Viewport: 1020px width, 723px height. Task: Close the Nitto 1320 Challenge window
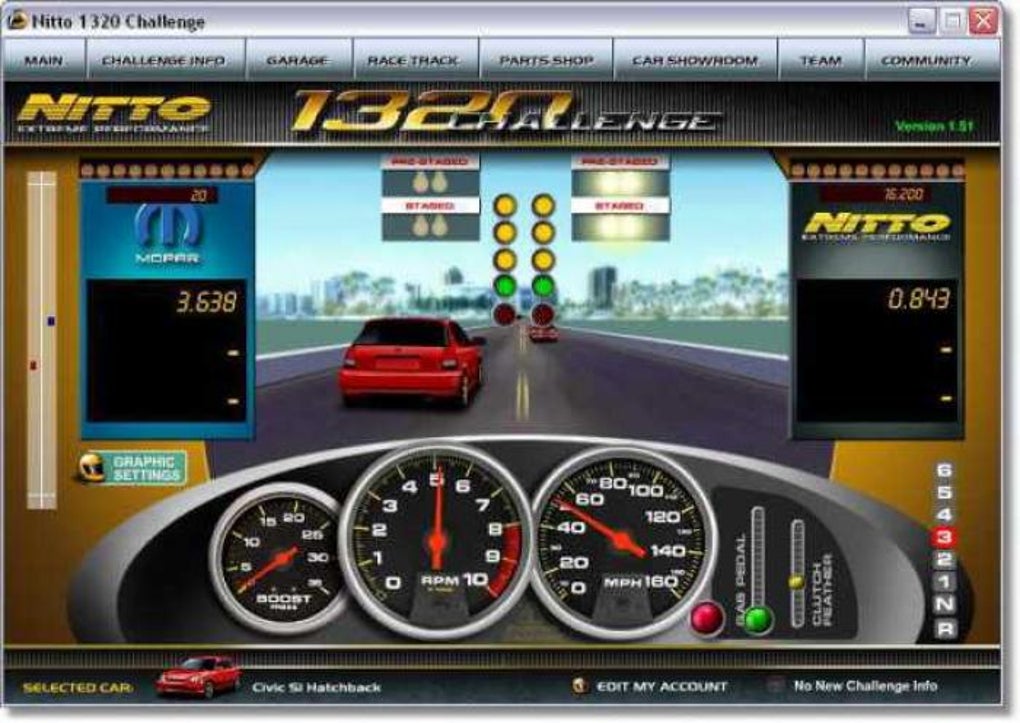[984, 21]
